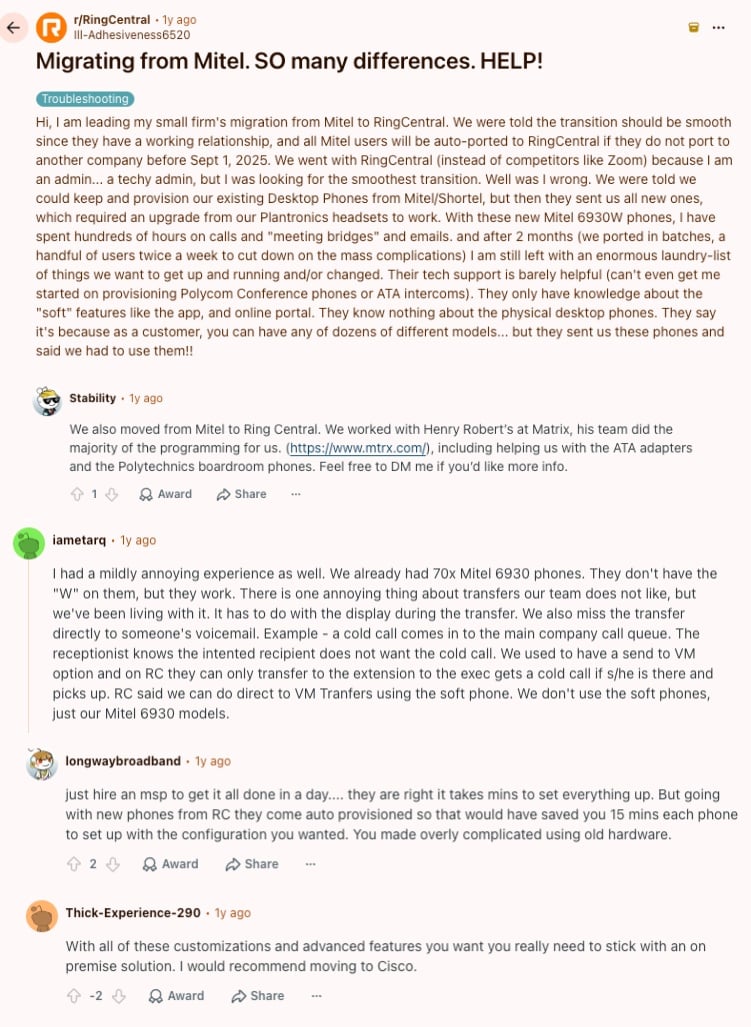Upvote Thick-Experience-290's comment
This screenshot has width=751, height=1027.
(x=74, y=996)
